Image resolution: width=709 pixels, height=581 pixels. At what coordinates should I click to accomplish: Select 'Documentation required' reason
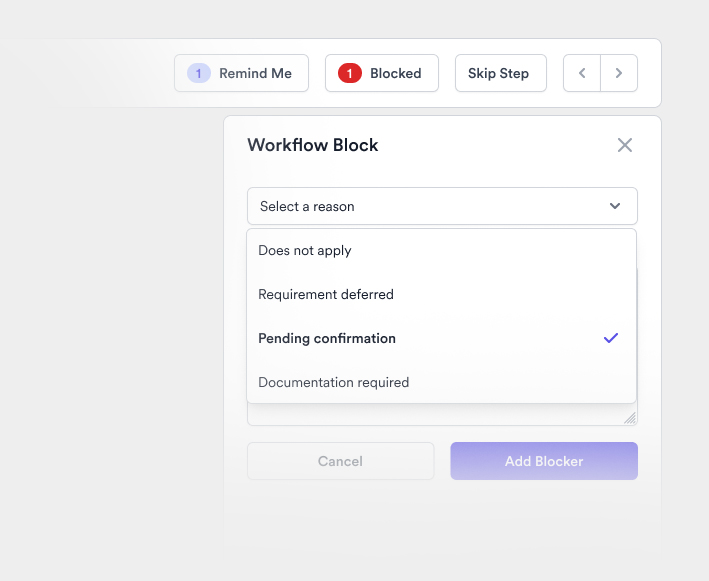point(333,382)
